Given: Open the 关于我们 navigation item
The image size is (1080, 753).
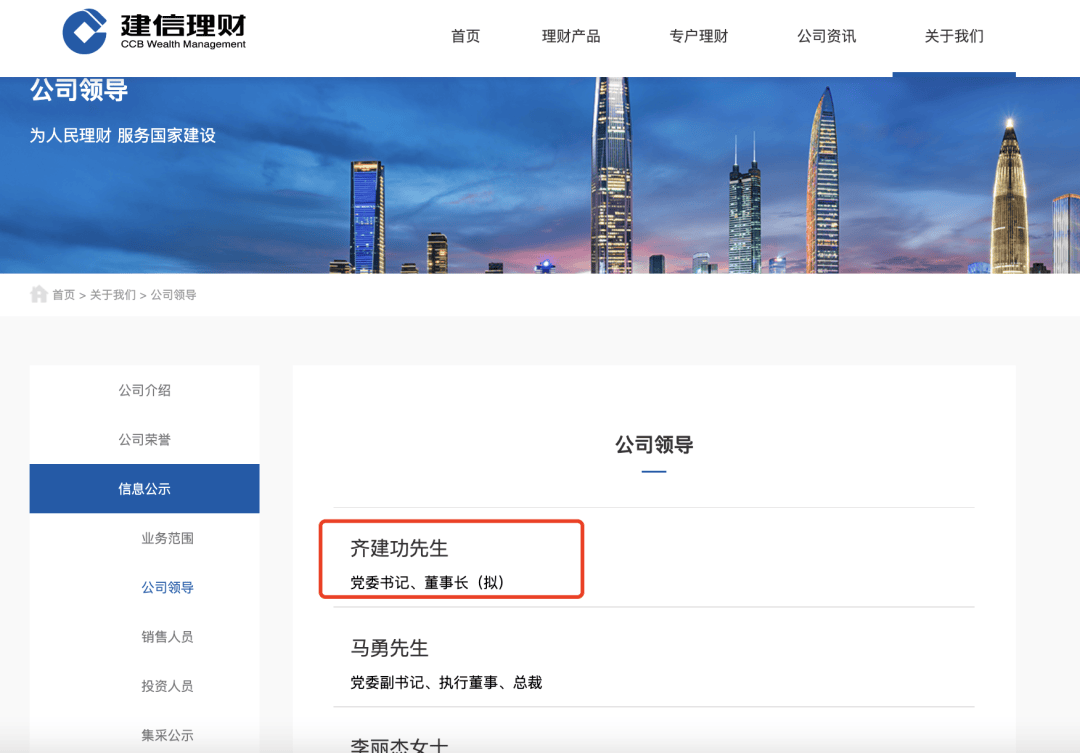Looking at the screenshot, I should click(x=954, y=37).
